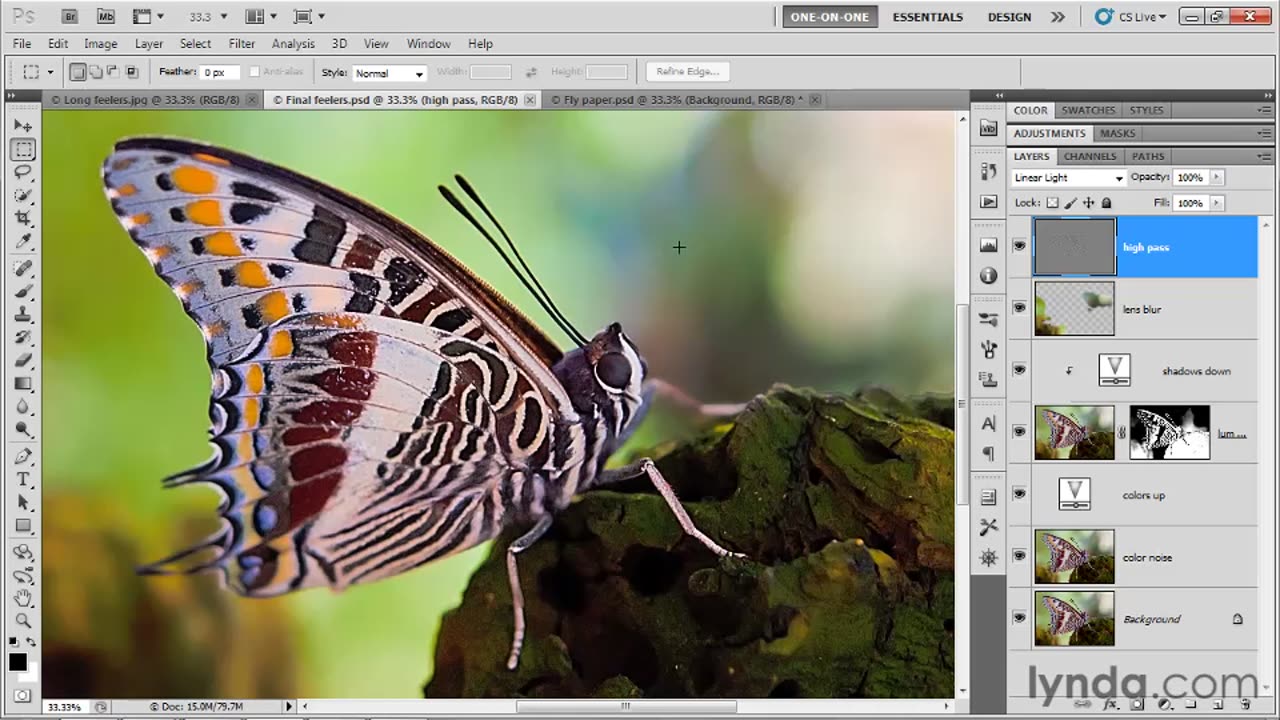Open the Filter menu

tap(241, 44)
